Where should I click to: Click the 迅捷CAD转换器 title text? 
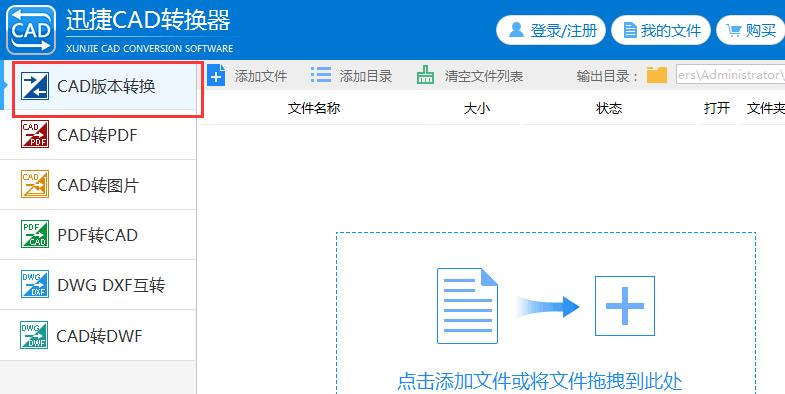pos(148,20)
